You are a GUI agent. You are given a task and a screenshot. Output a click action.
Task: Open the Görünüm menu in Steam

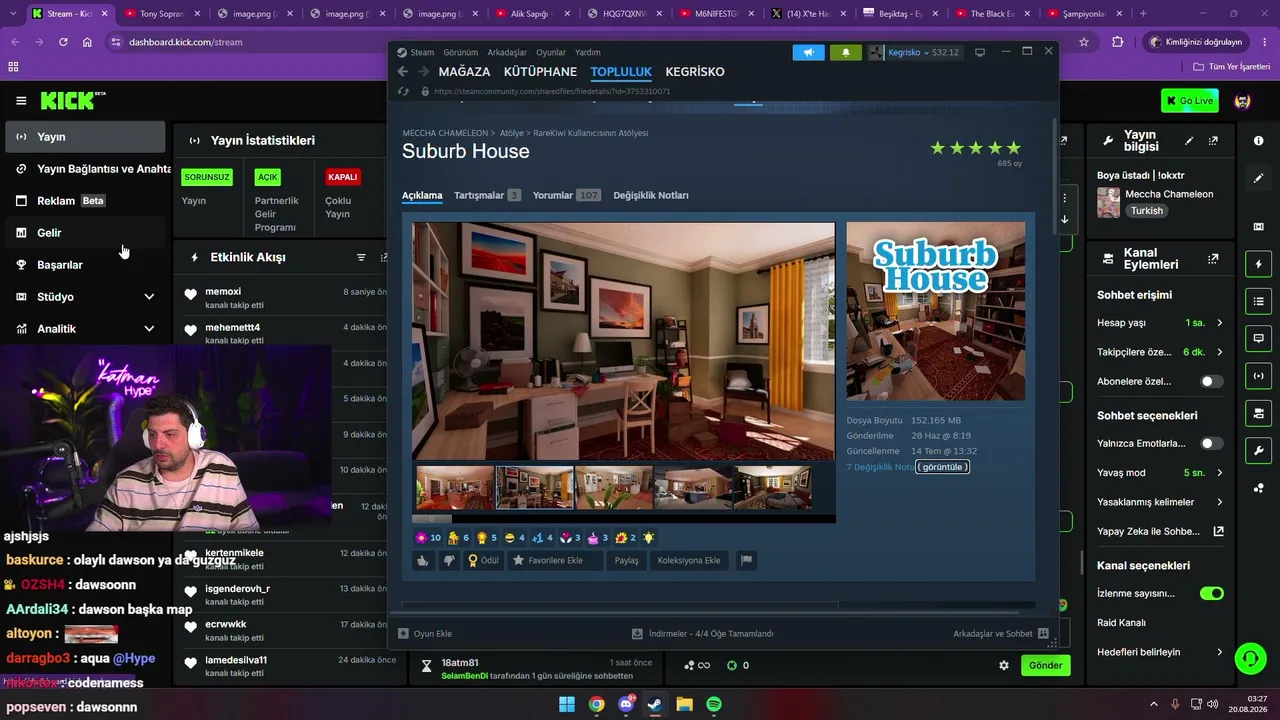(460, 52)
